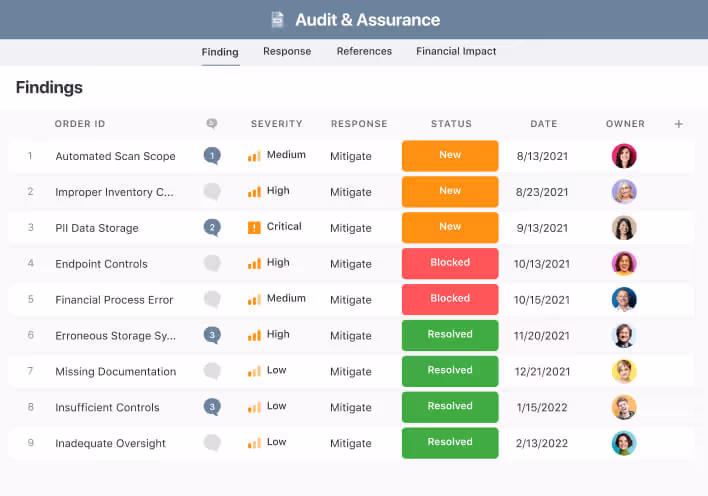Click the orange New status on row 2
This screenshot has height=496, width=708.
450,192
